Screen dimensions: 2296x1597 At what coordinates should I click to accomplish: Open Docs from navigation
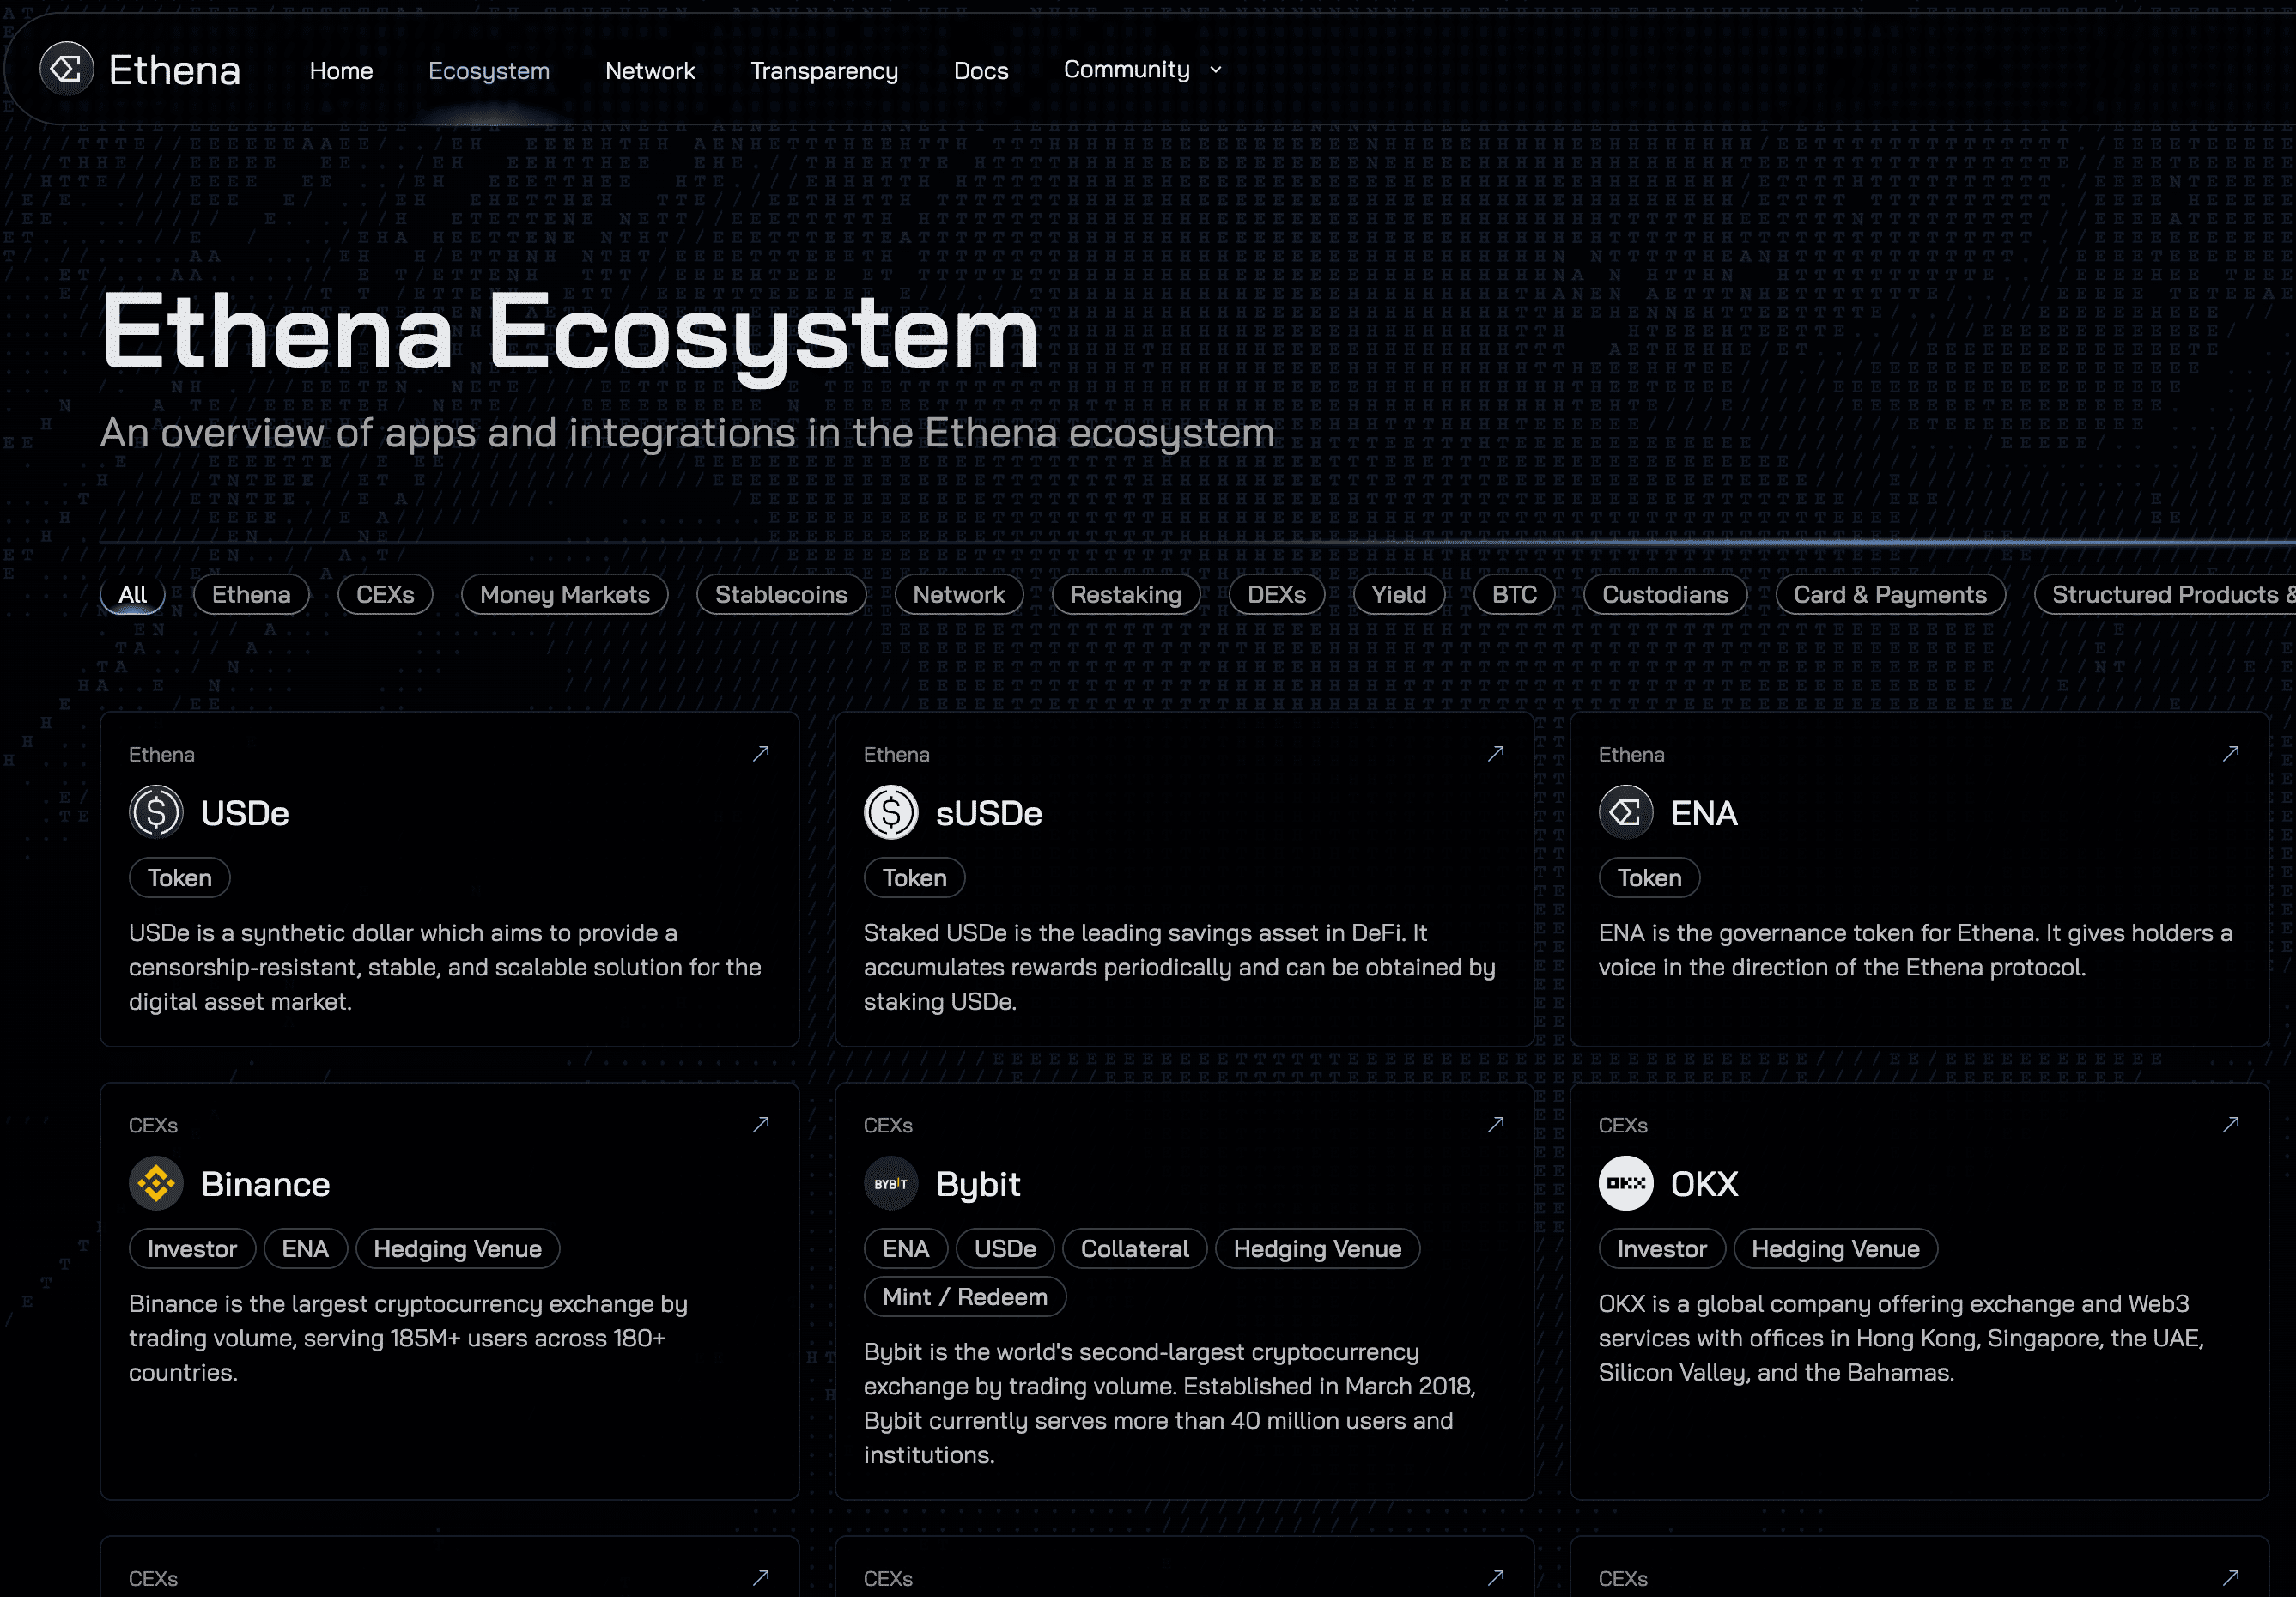[x=981, y=71]
